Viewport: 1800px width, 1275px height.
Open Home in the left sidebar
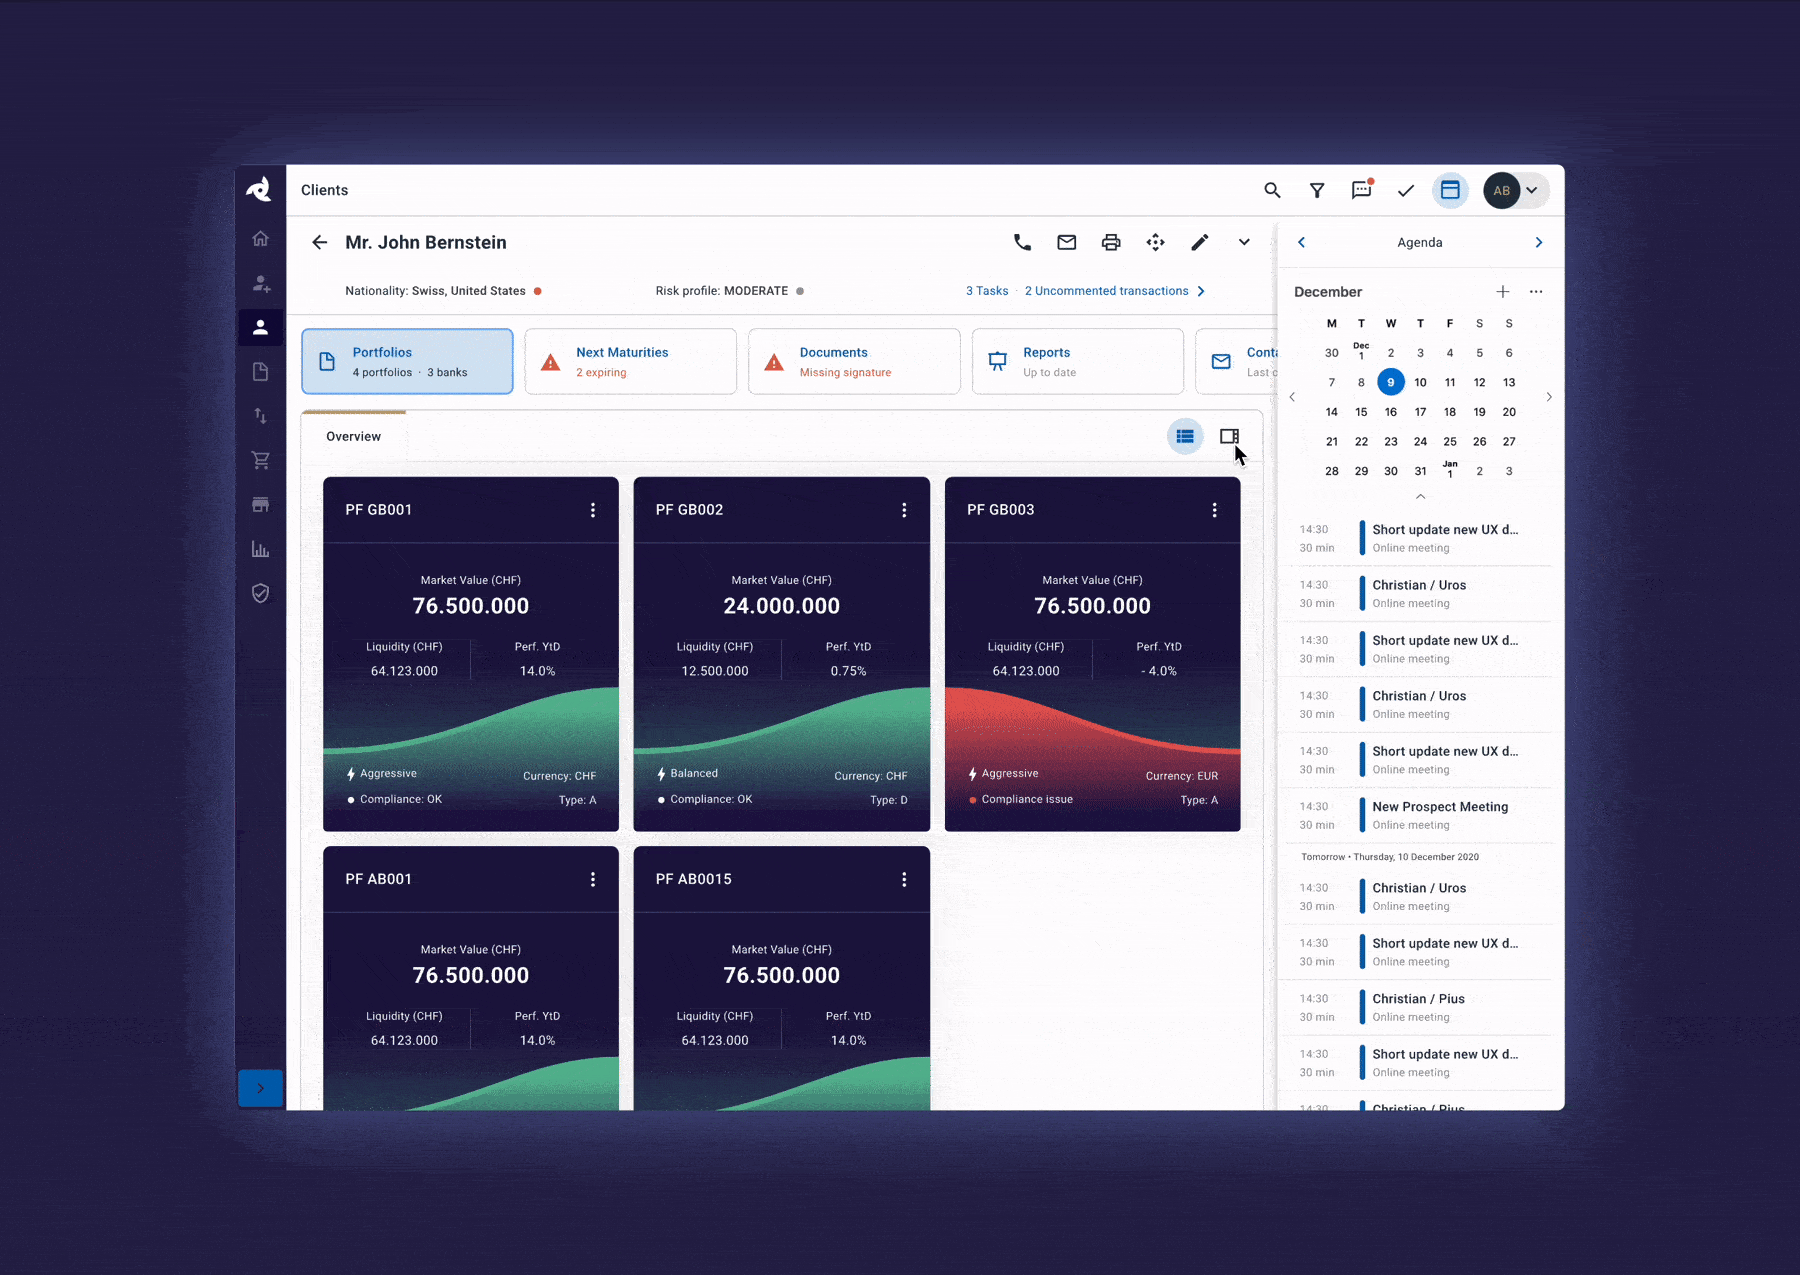tap(260, 238)
